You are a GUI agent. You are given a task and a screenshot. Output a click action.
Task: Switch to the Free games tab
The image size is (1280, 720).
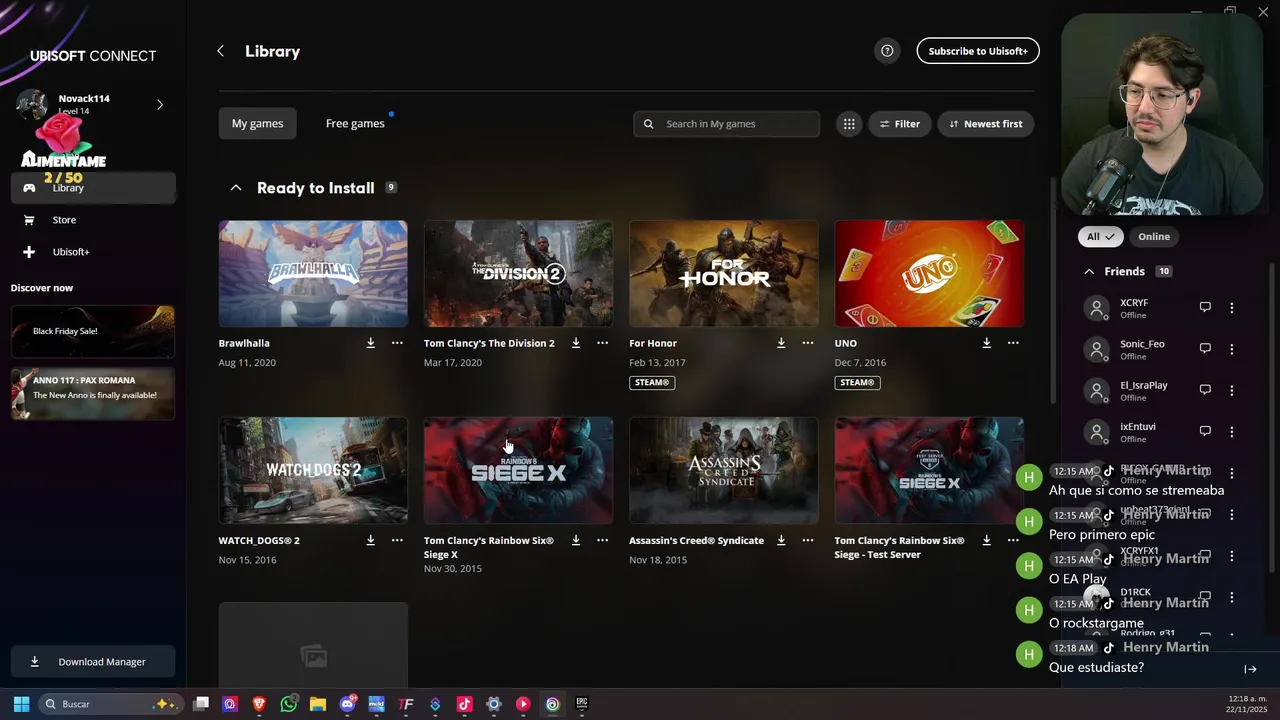click(355, 124)
